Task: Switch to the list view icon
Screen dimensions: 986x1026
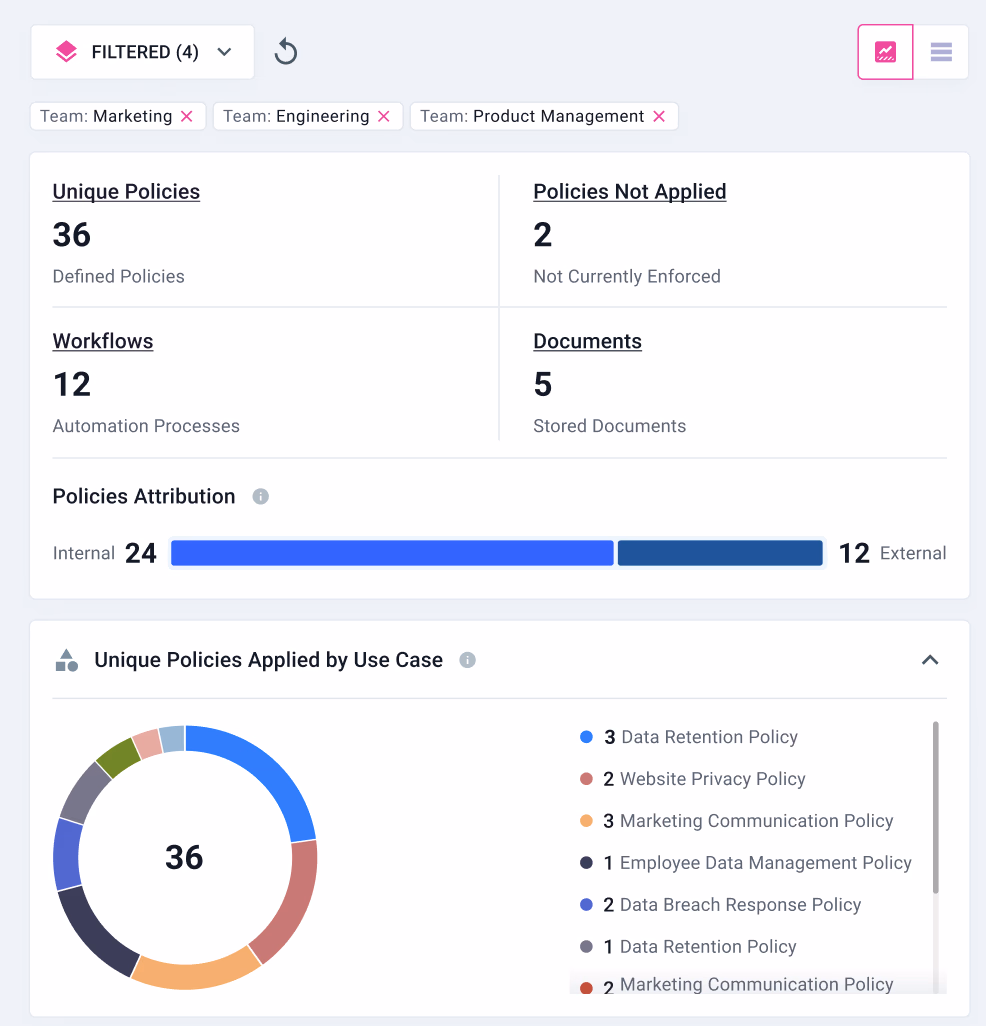Action: 940,51
